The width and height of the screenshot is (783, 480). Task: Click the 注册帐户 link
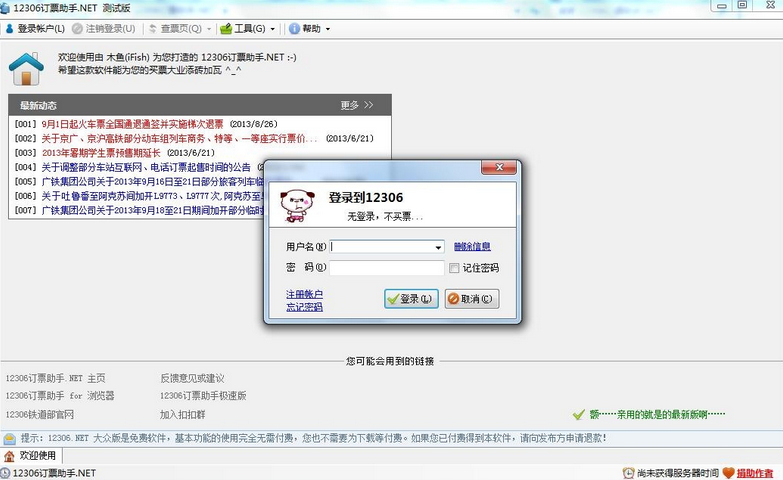tap(304, 294)
